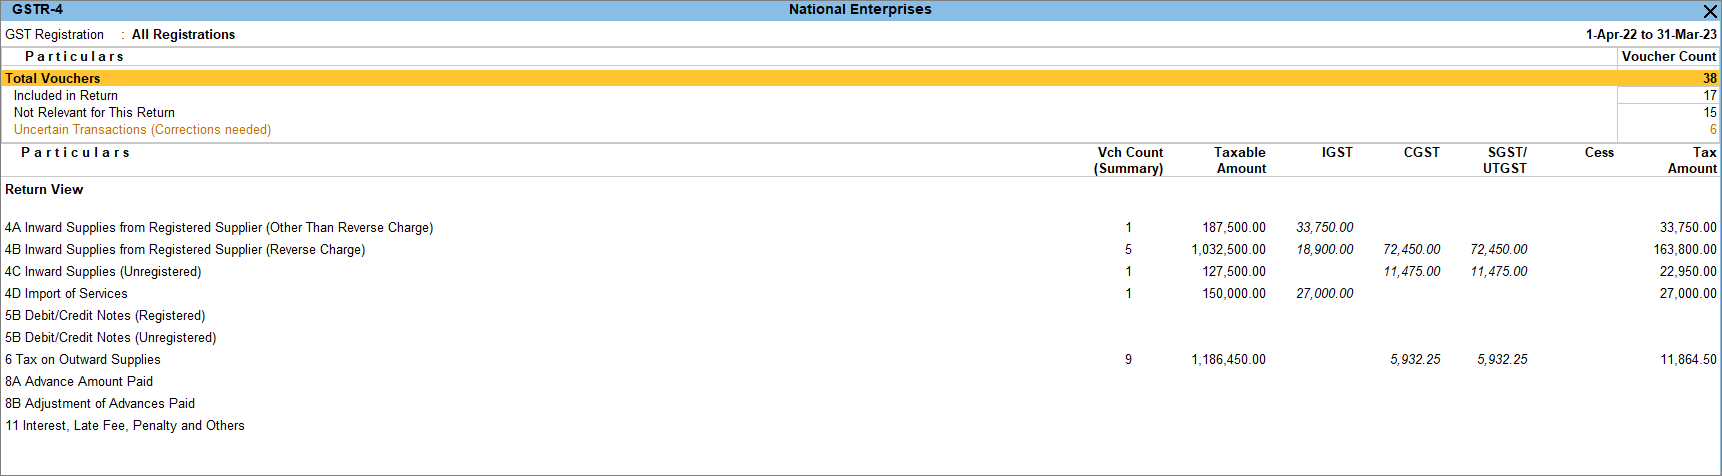Click tax amount 163,800.00
The image size is (1722, 476).
pos(1685,250)
